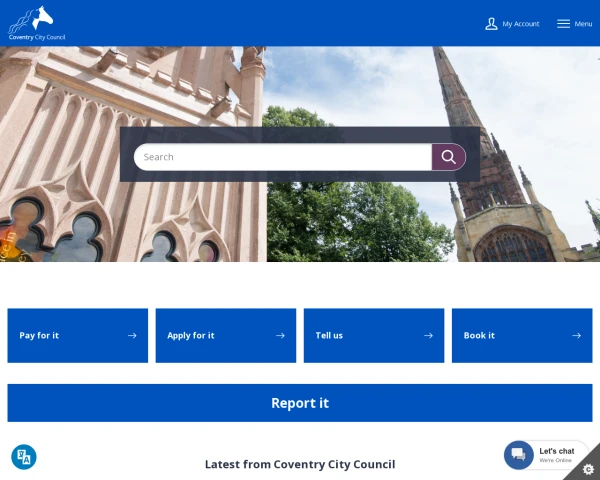
Task: Open the My Account link
Action: pyautogui.click(x=520, y=24)
